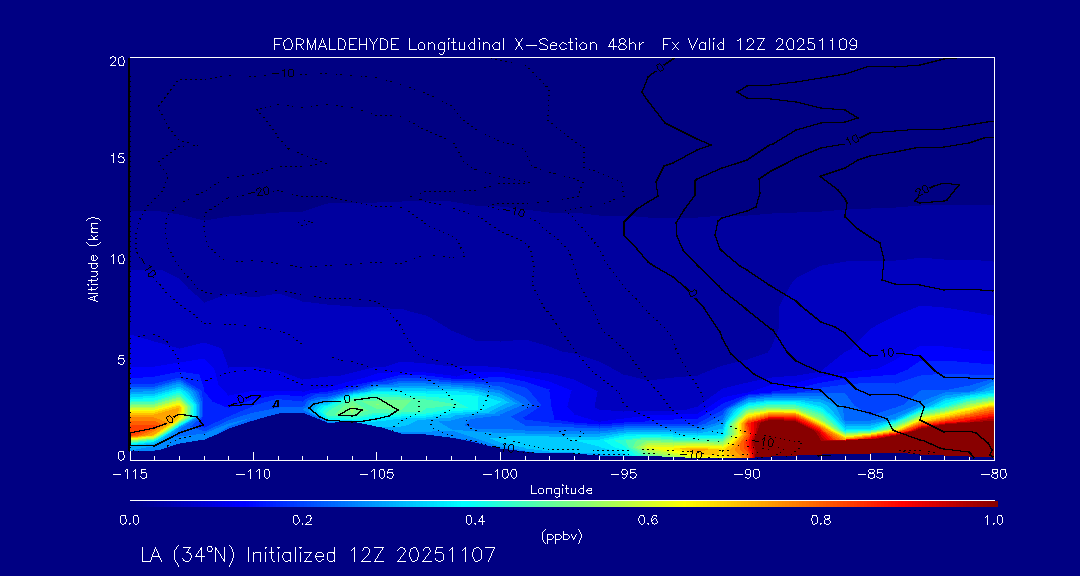Viewport: 1080px width, 576px height.
Task: Click the "Altitude (km)" y-axis label
Action: click(93, 259)
